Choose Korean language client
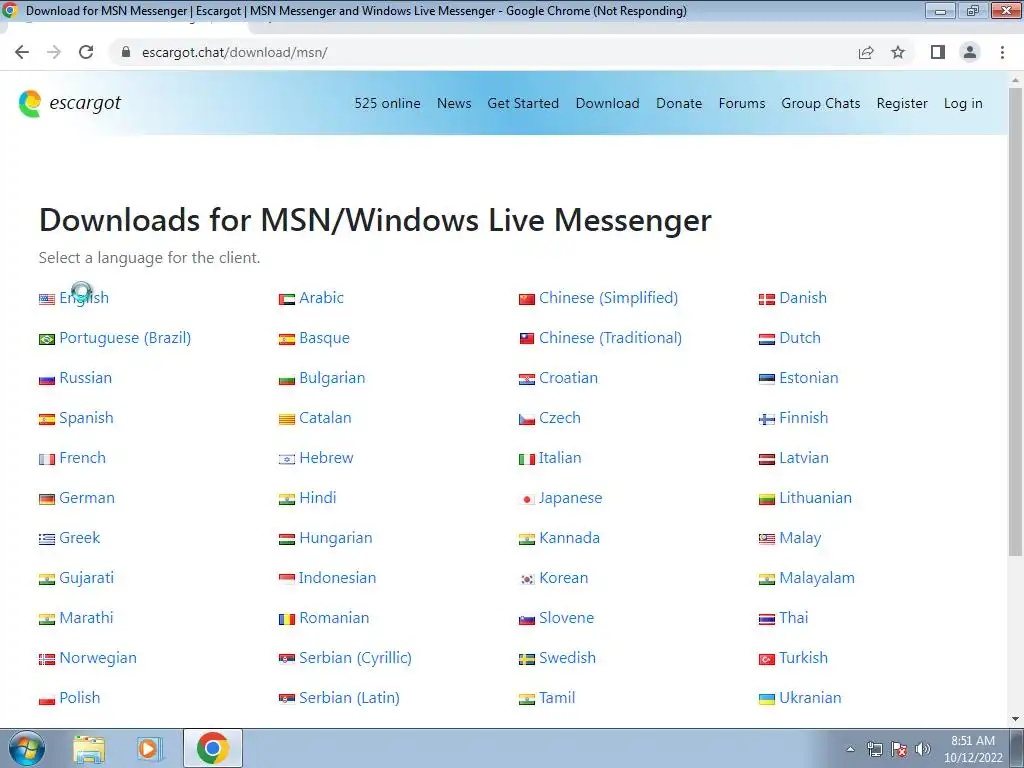The width and height of the screenshot is (1024, 768). coord(564,577)
